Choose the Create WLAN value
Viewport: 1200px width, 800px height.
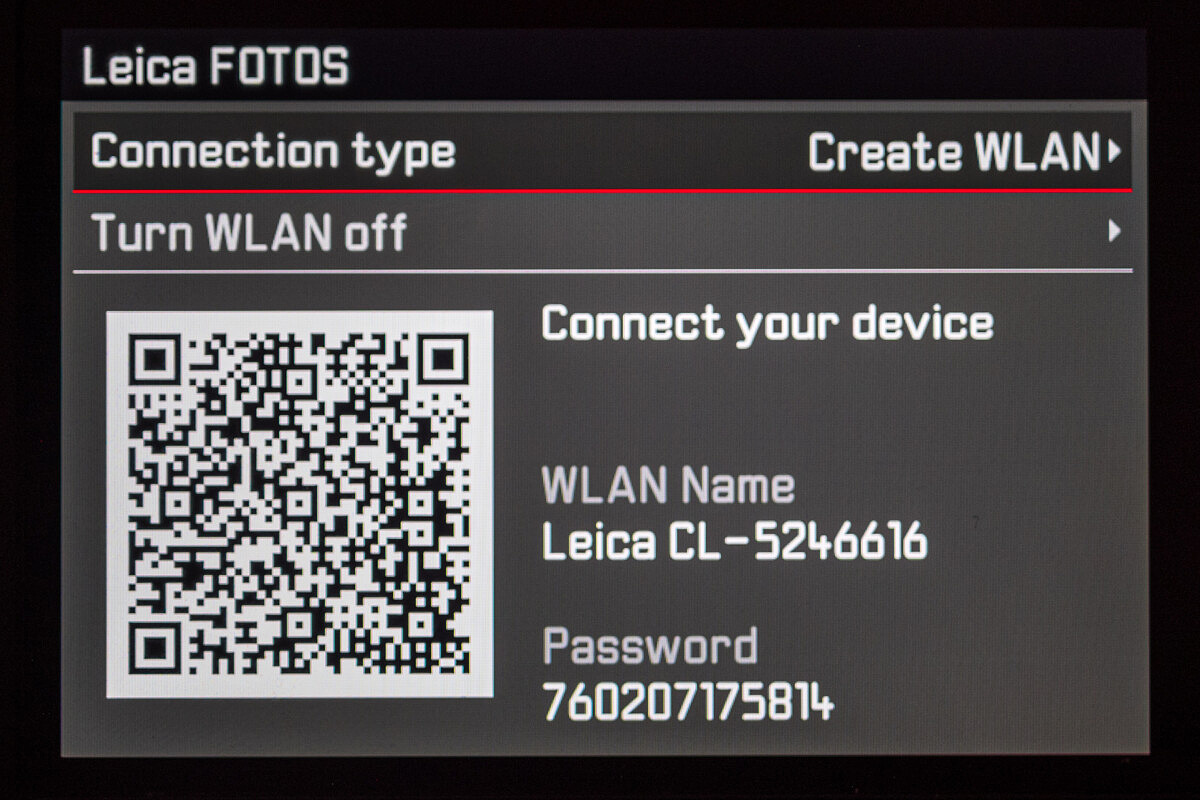[x=953, y=153]
